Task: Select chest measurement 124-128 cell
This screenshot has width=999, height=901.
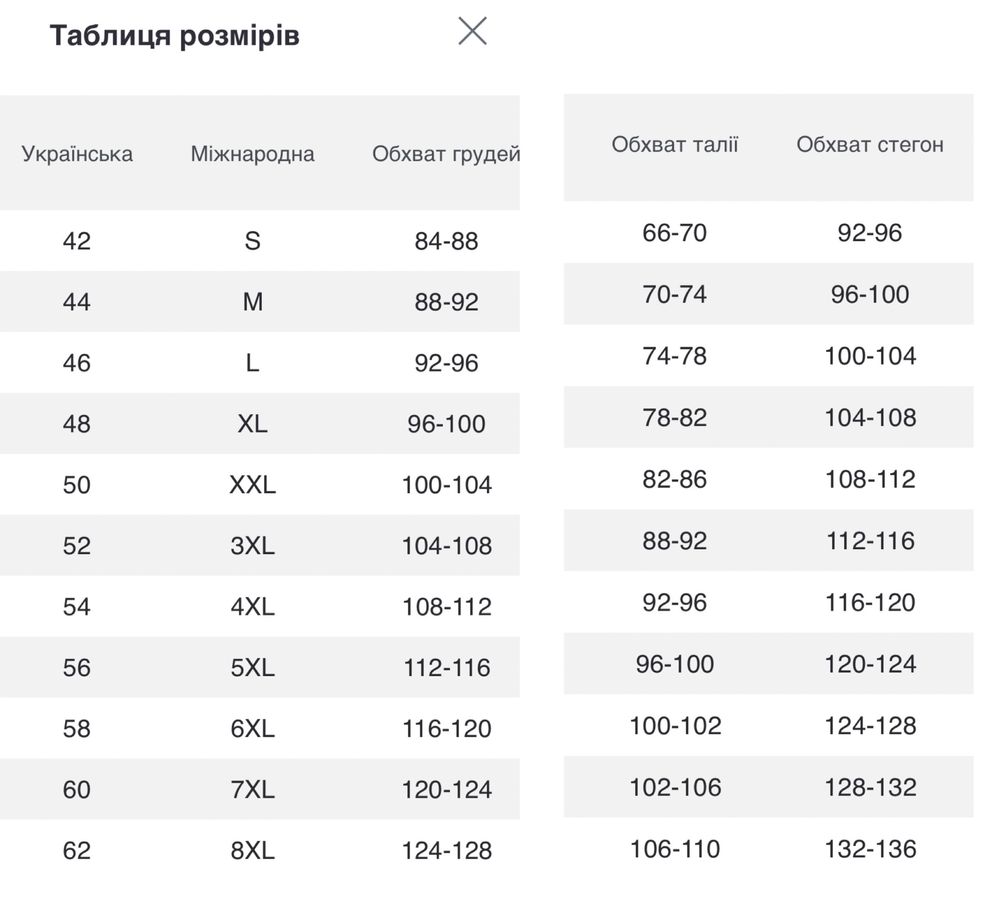Action: click(447, 850)
